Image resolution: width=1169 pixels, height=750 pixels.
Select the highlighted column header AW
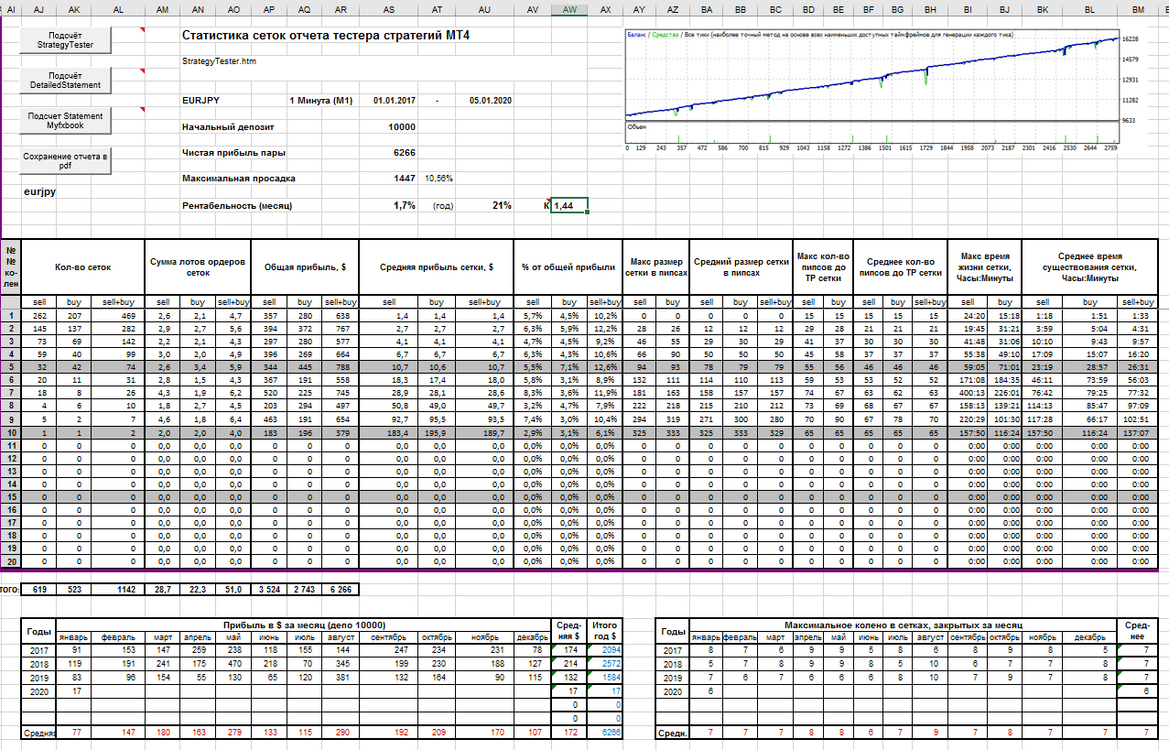coord(570,10)
